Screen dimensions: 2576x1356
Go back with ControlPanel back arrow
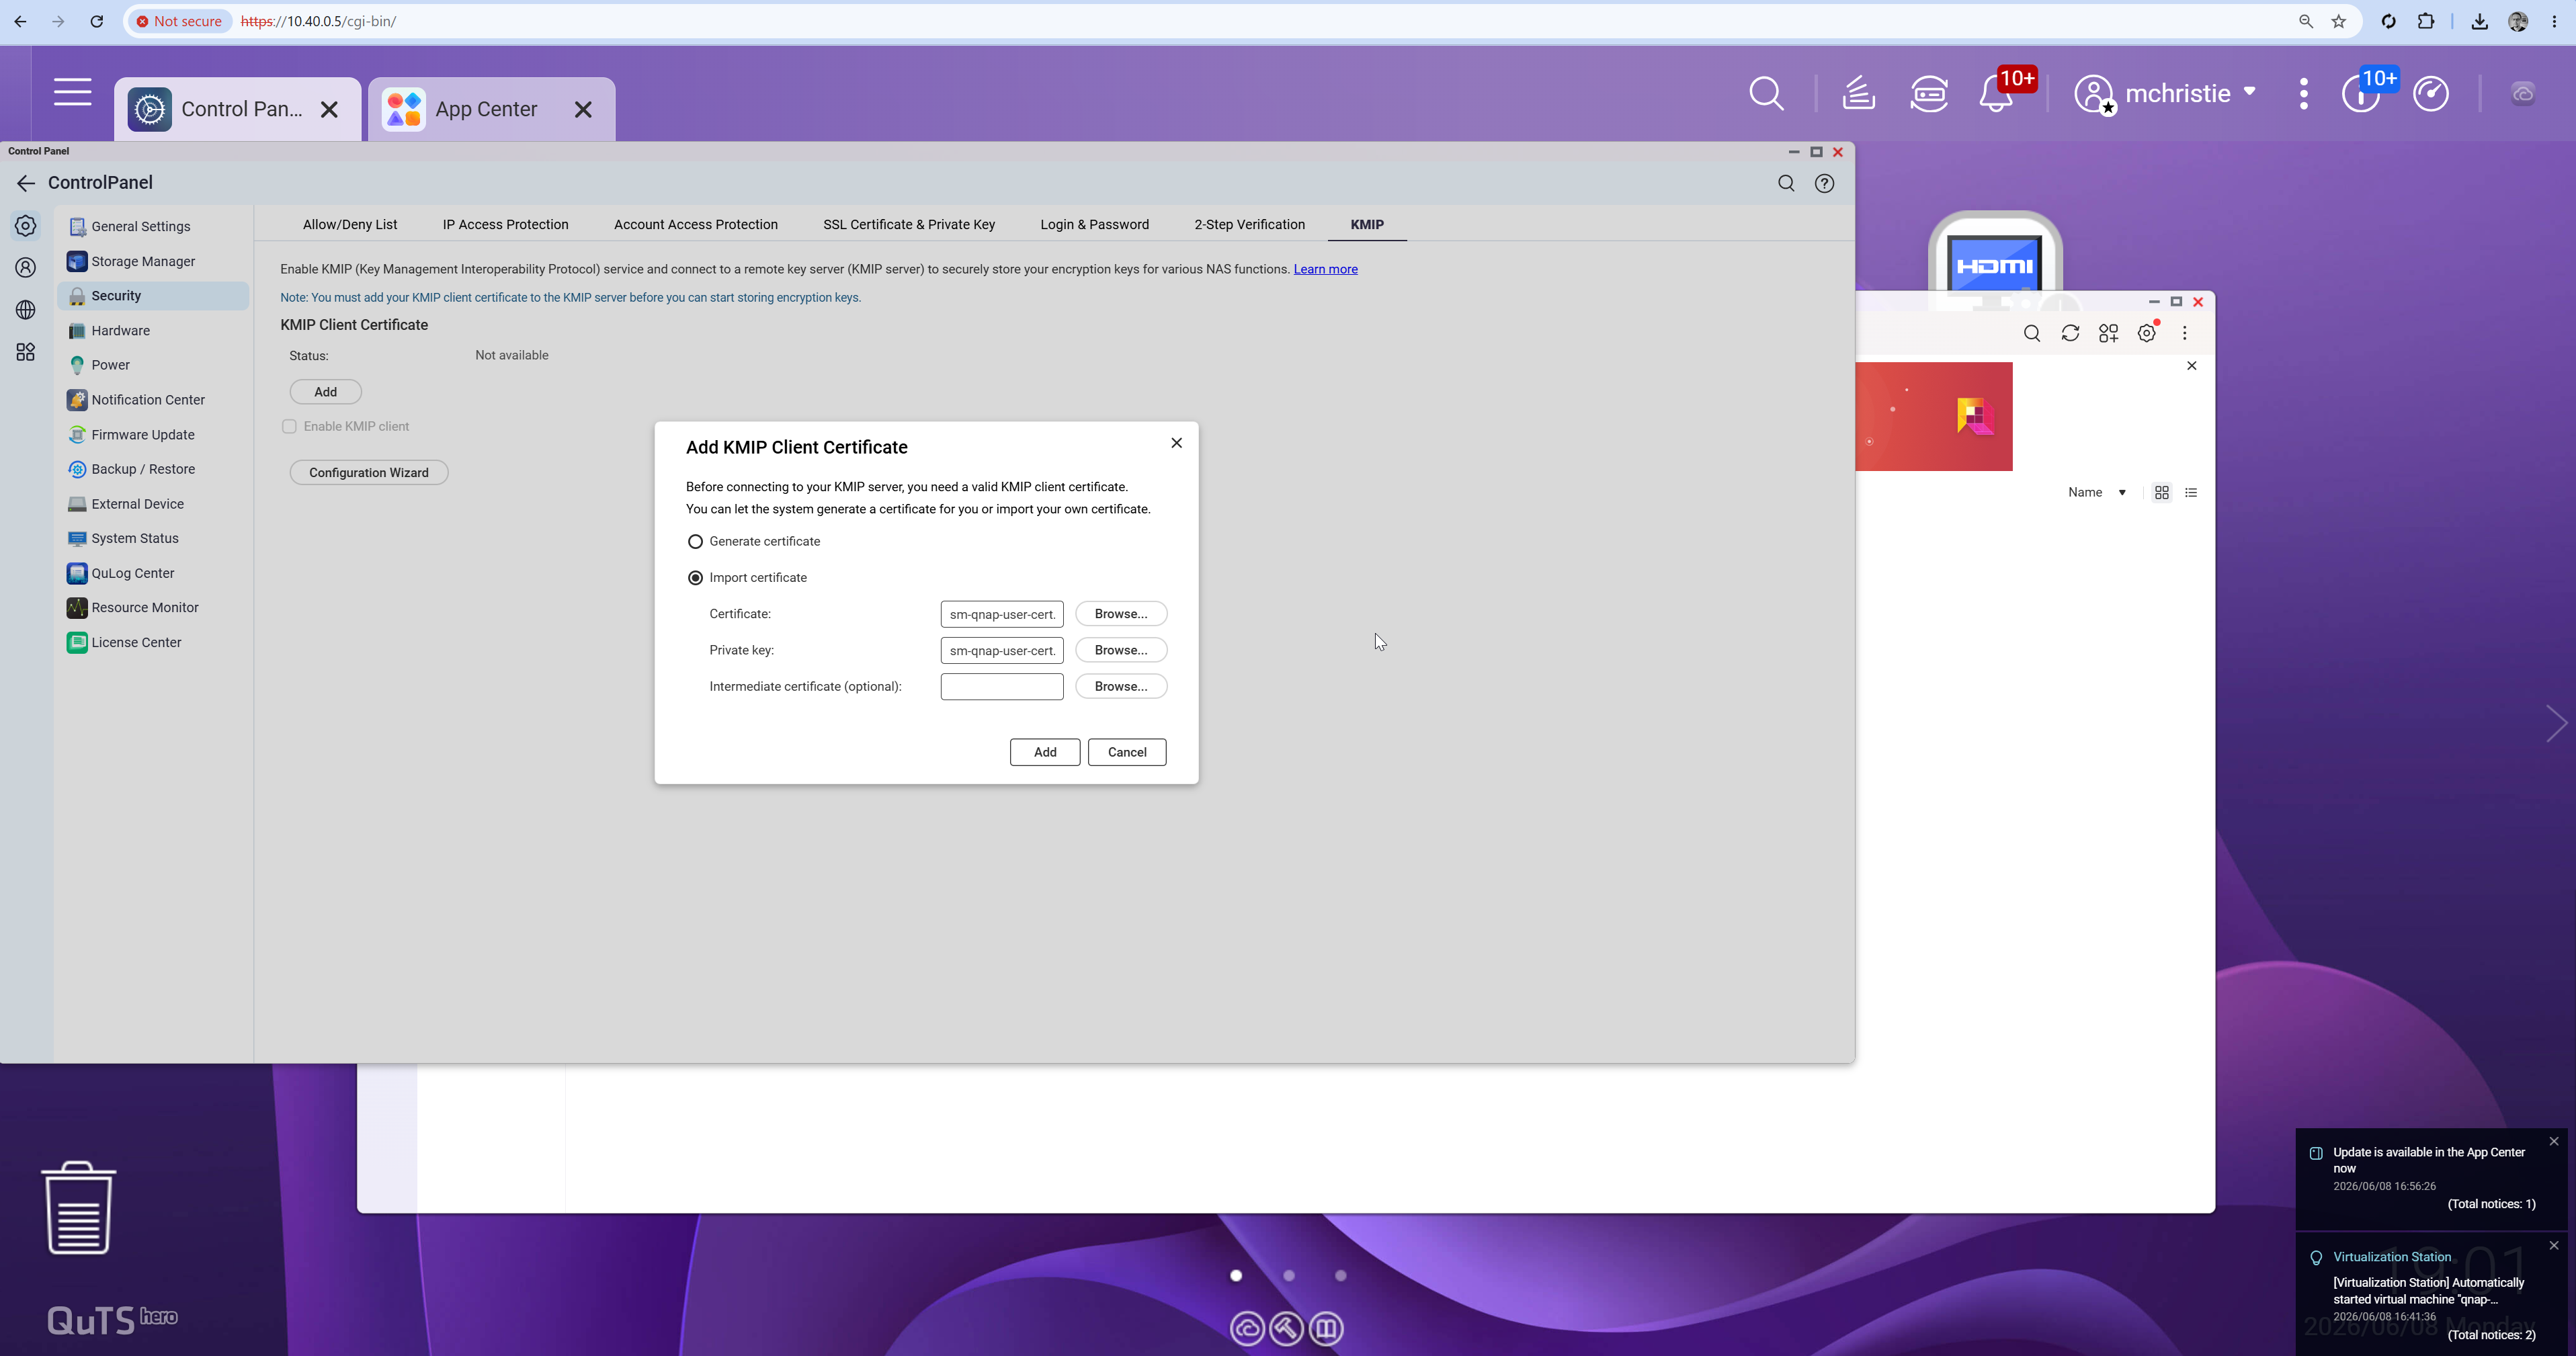point(26,183)
